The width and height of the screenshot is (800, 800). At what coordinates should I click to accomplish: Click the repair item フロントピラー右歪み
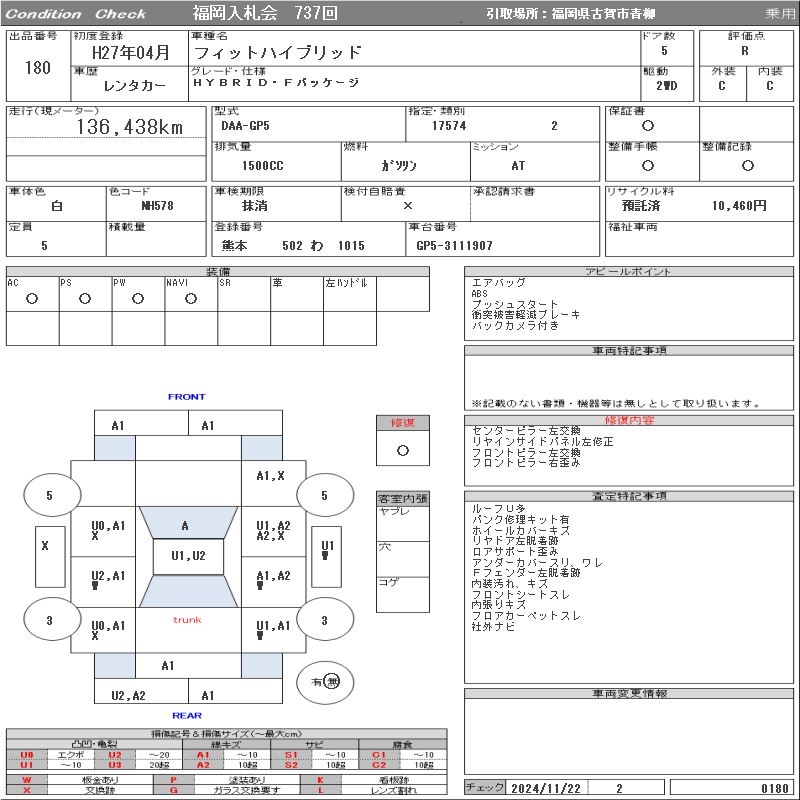pyautogui.click(x=526, y=463)
